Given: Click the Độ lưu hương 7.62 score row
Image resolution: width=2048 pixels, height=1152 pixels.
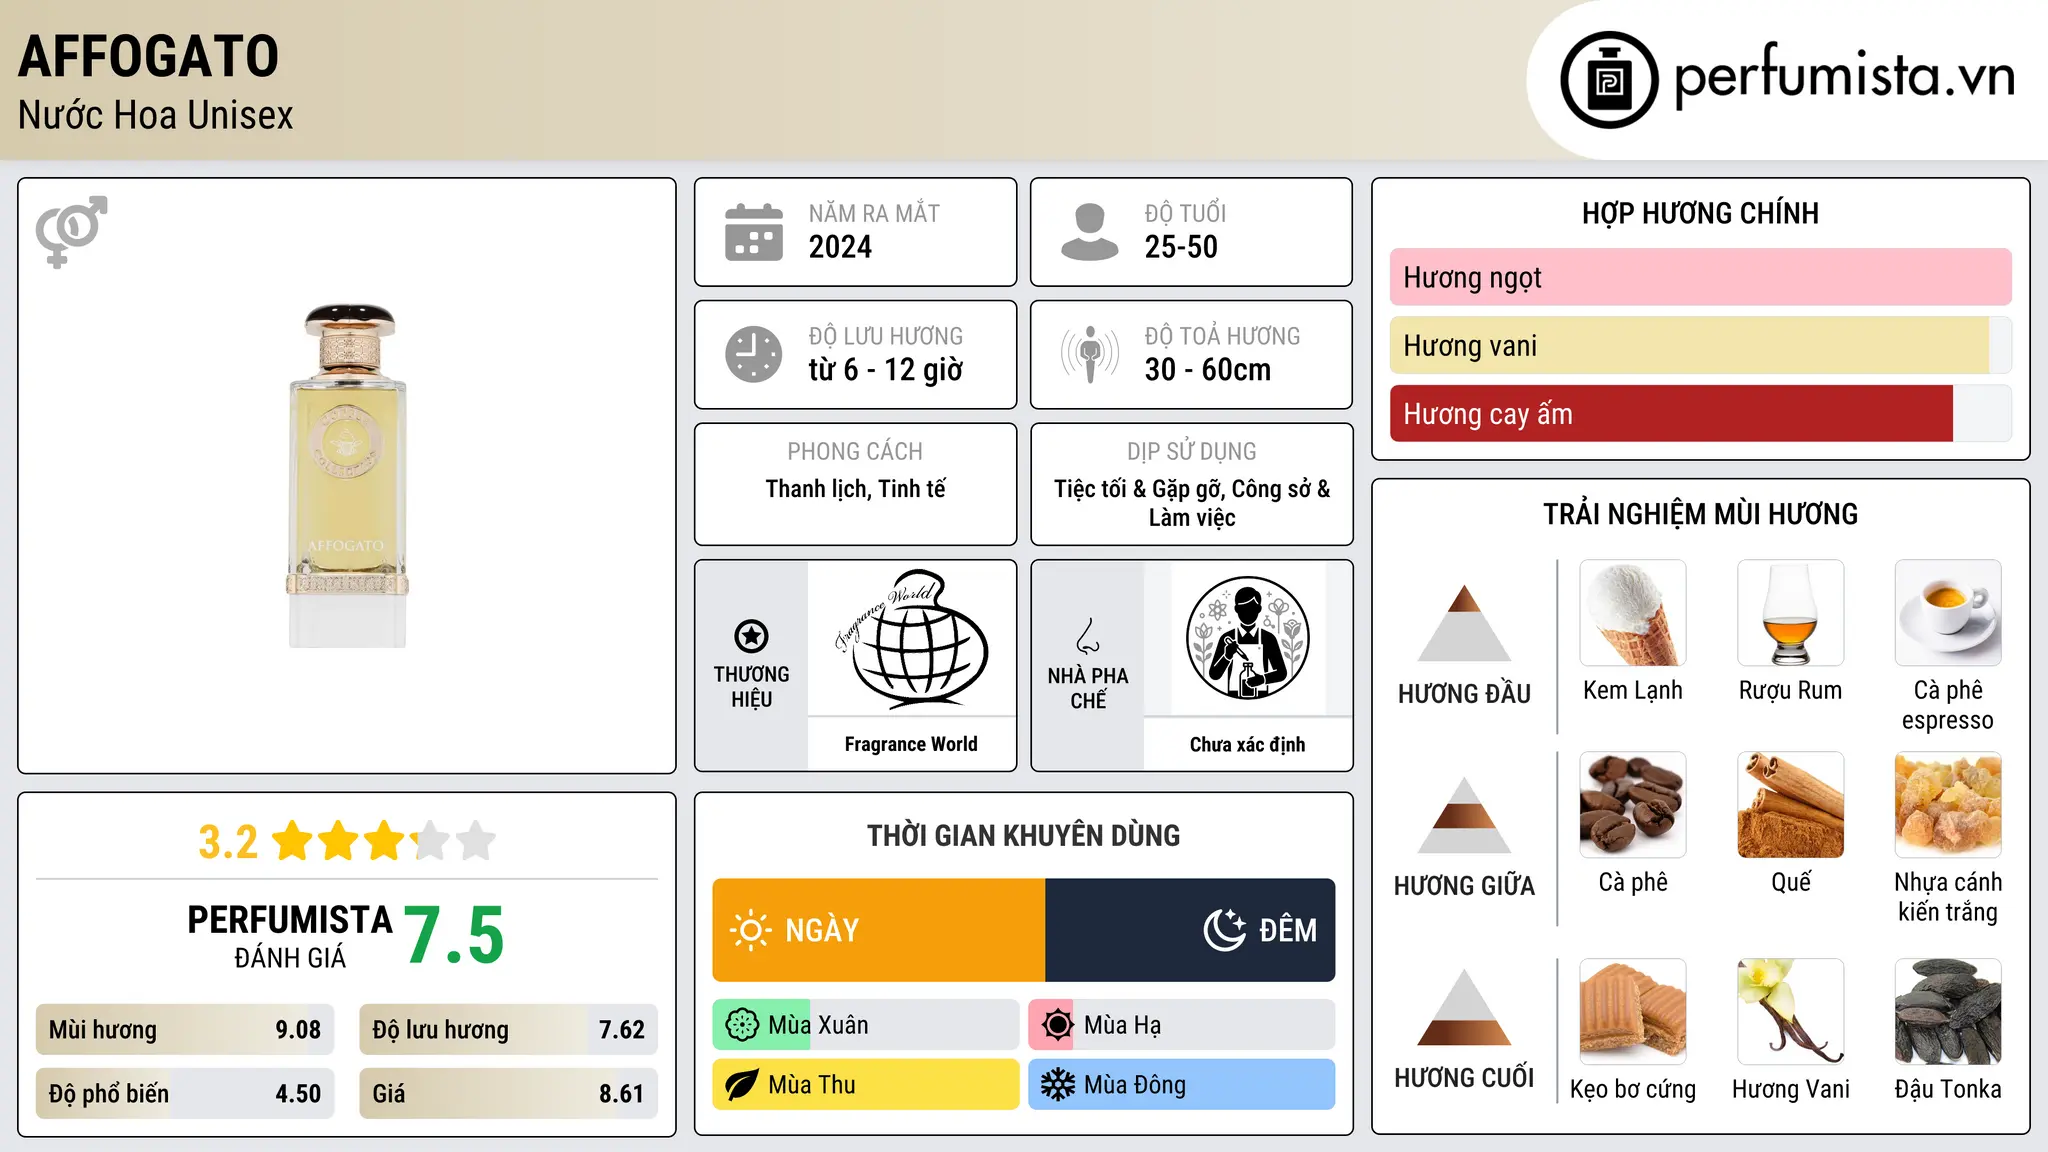Looking at the screenshot, I should (508, 1030).
